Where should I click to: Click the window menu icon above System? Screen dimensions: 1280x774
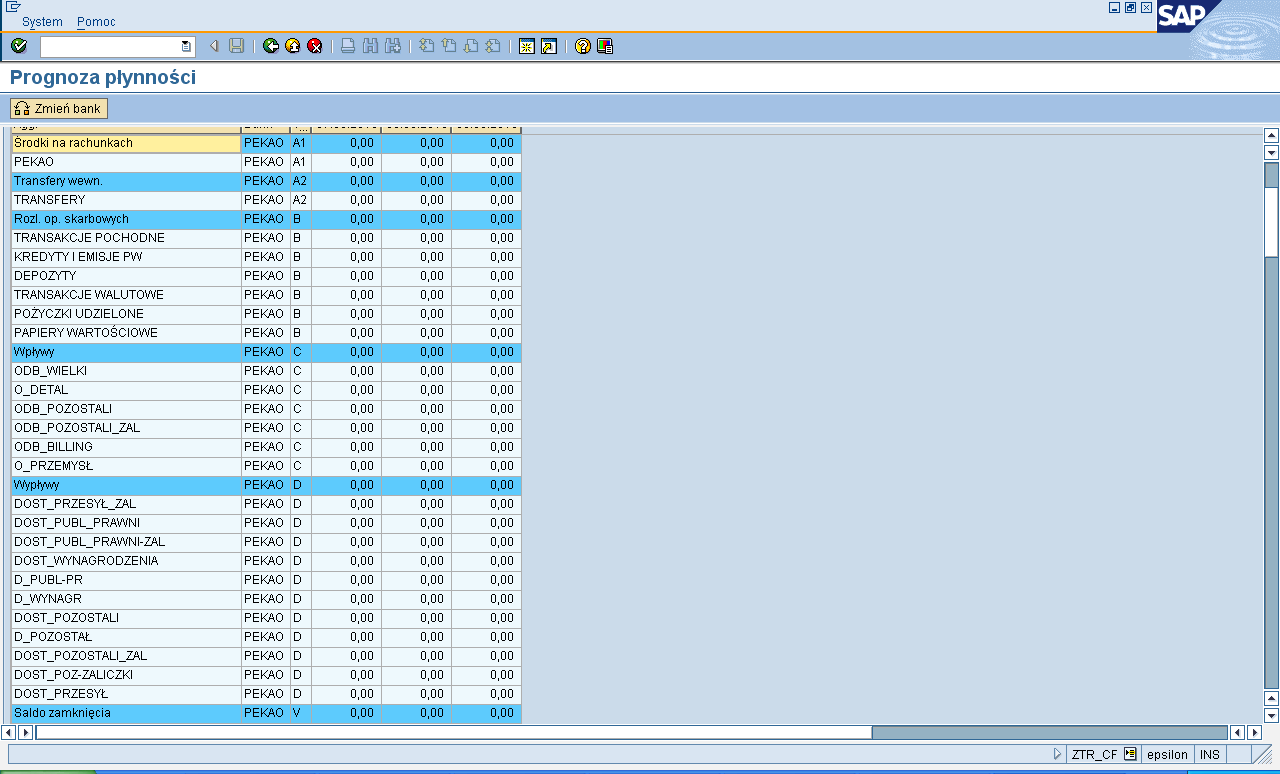[13, 7]
